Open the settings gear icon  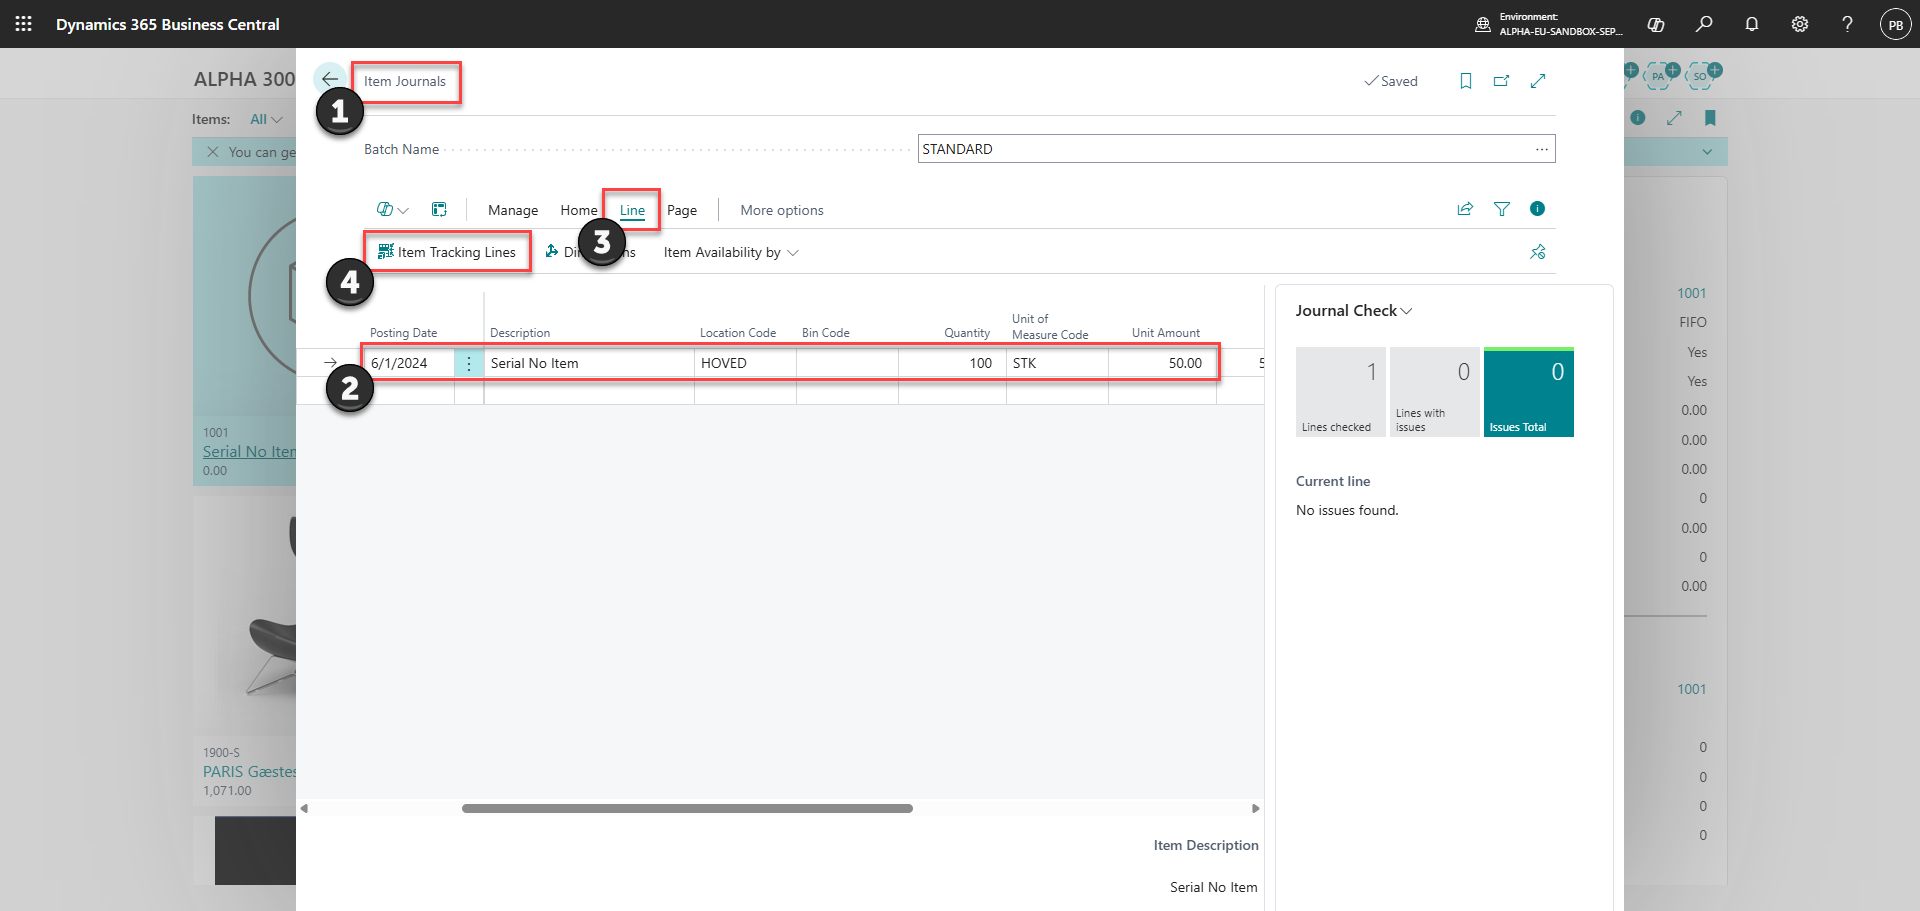coord(1800,24)
